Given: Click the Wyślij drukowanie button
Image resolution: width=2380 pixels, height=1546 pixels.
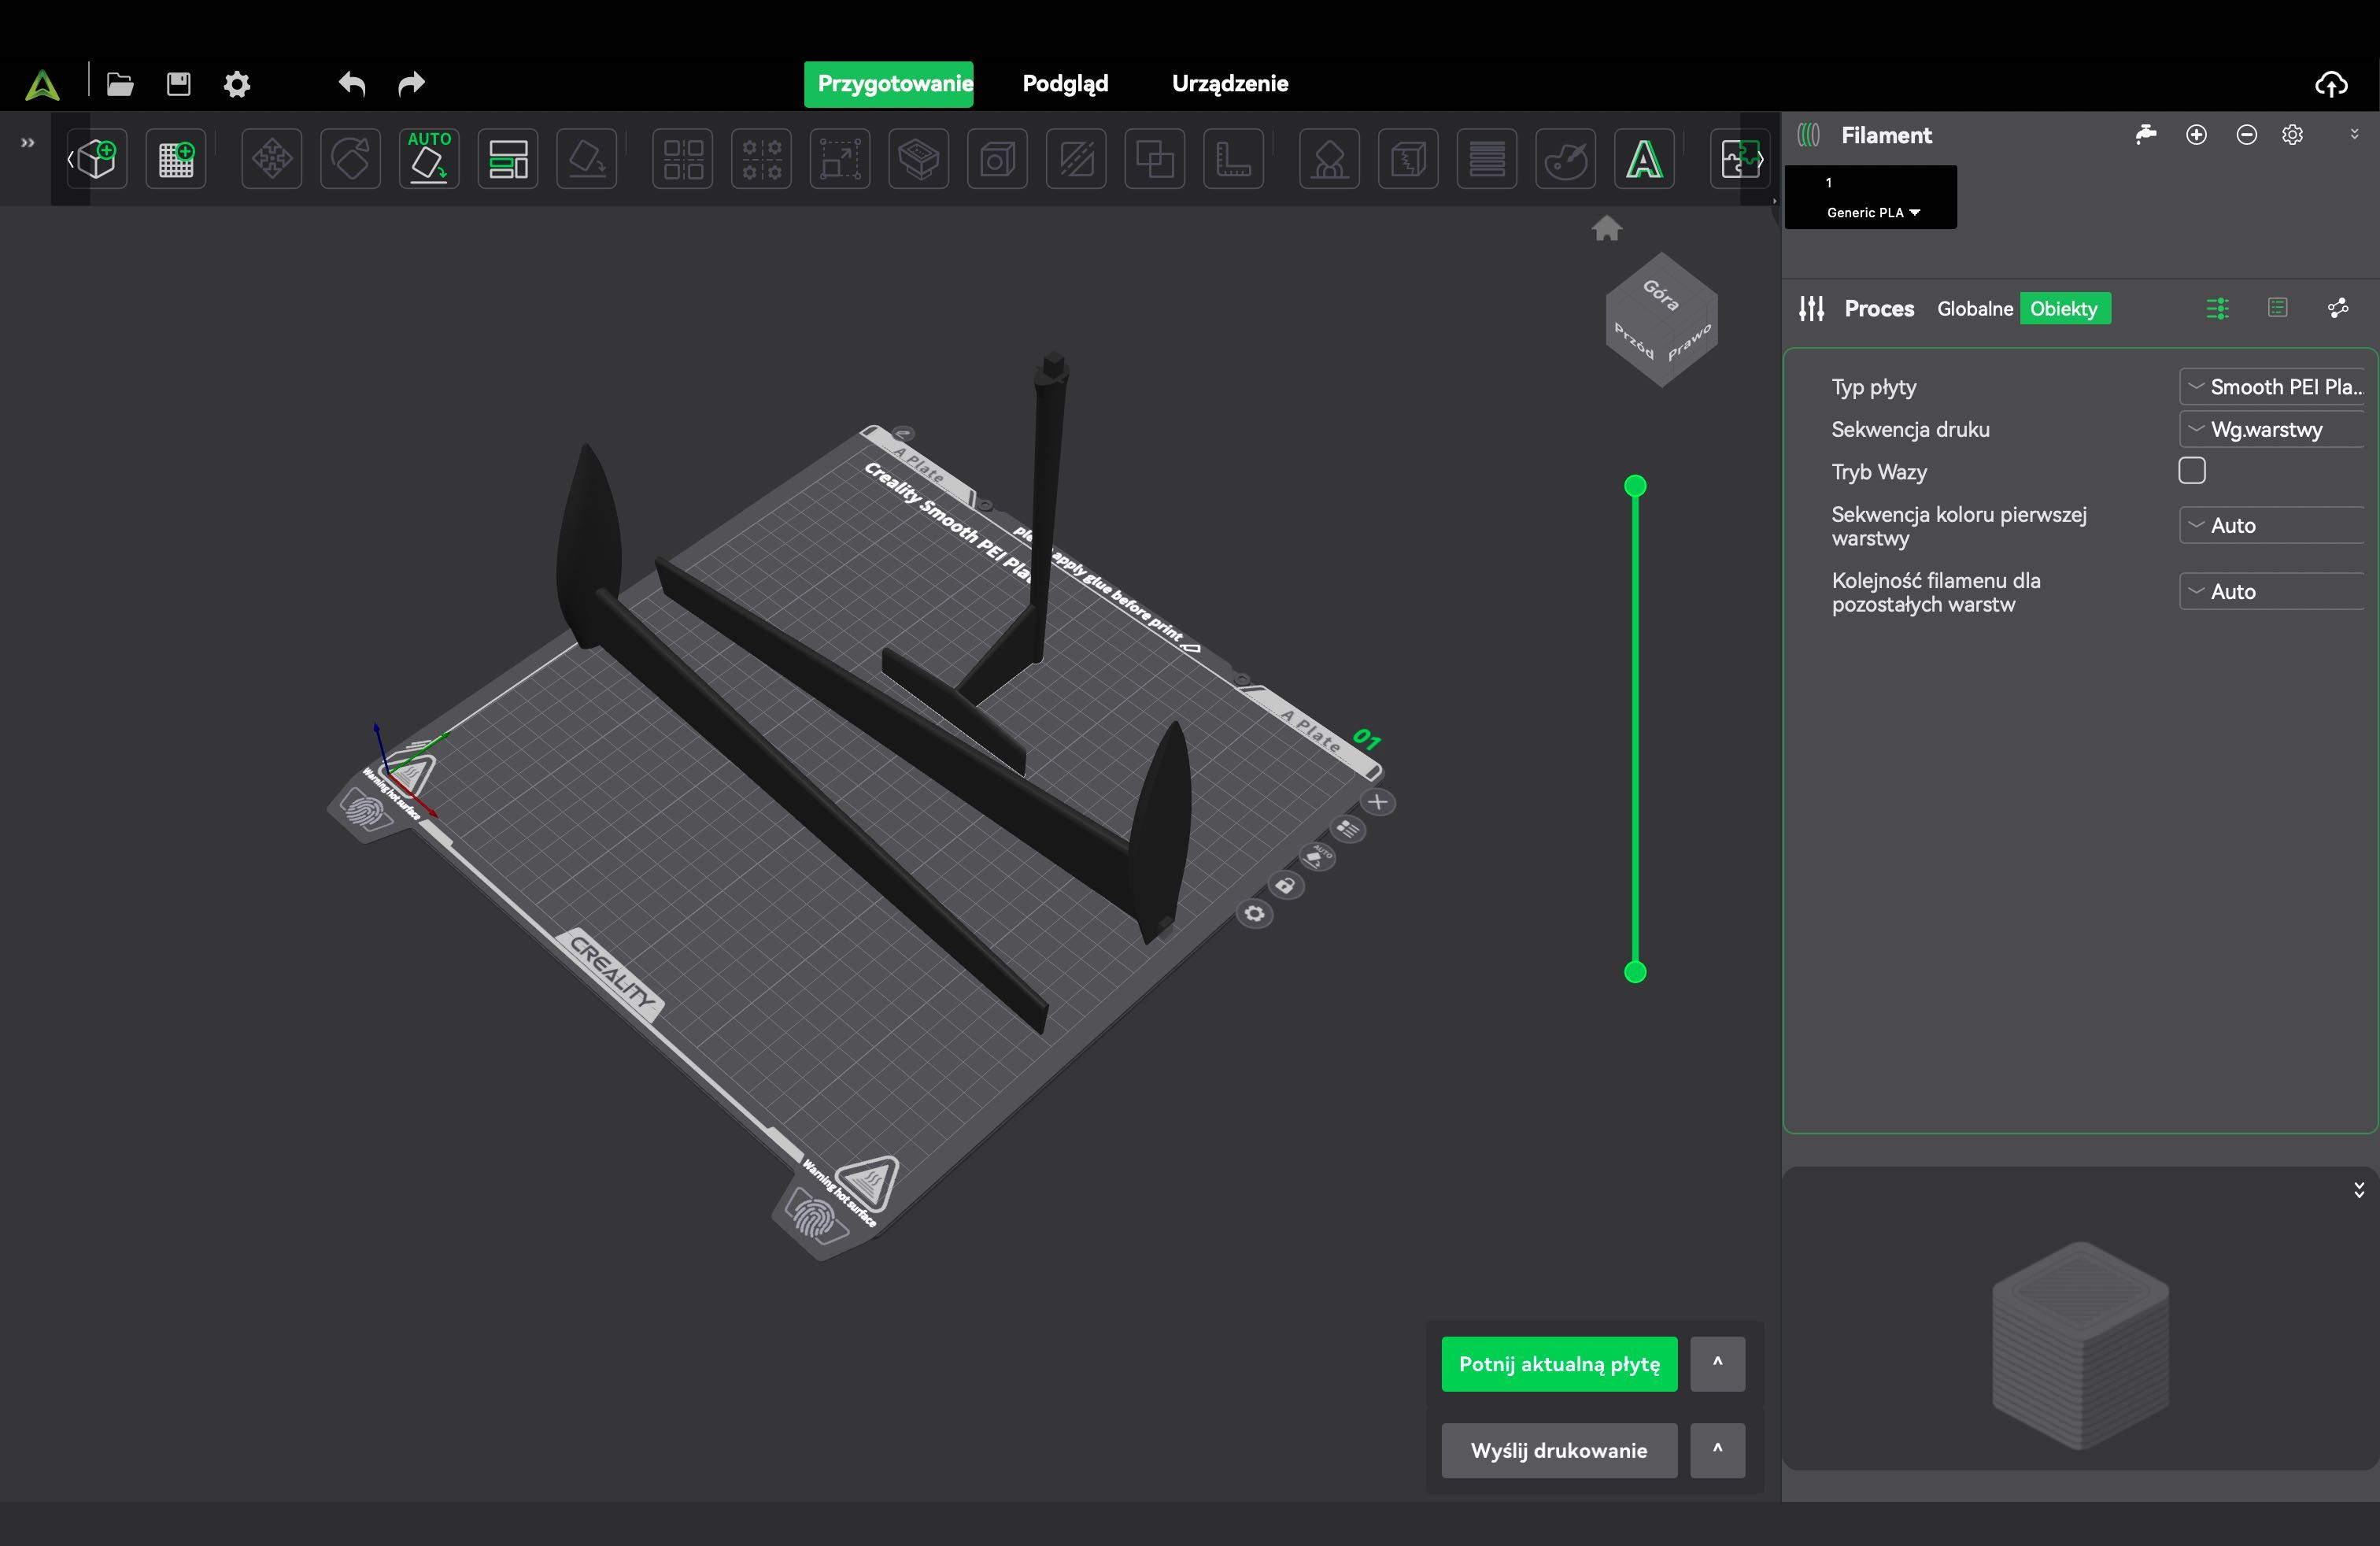Looking at the screenshot, I should coord(1559,1450).
